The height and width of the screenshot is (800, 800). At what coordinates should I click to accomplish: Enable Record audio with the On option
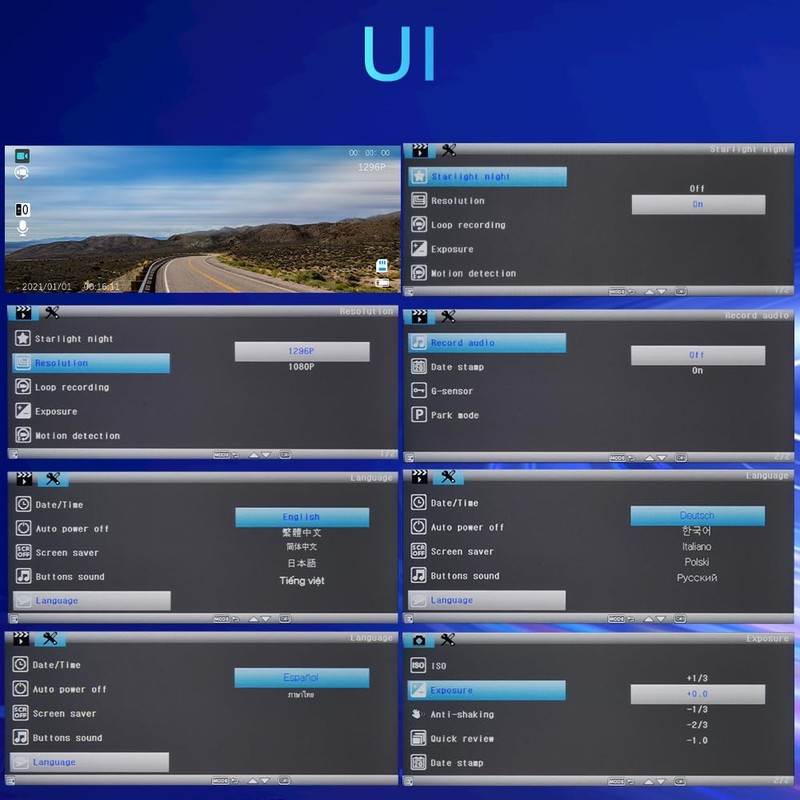[697, 371]
